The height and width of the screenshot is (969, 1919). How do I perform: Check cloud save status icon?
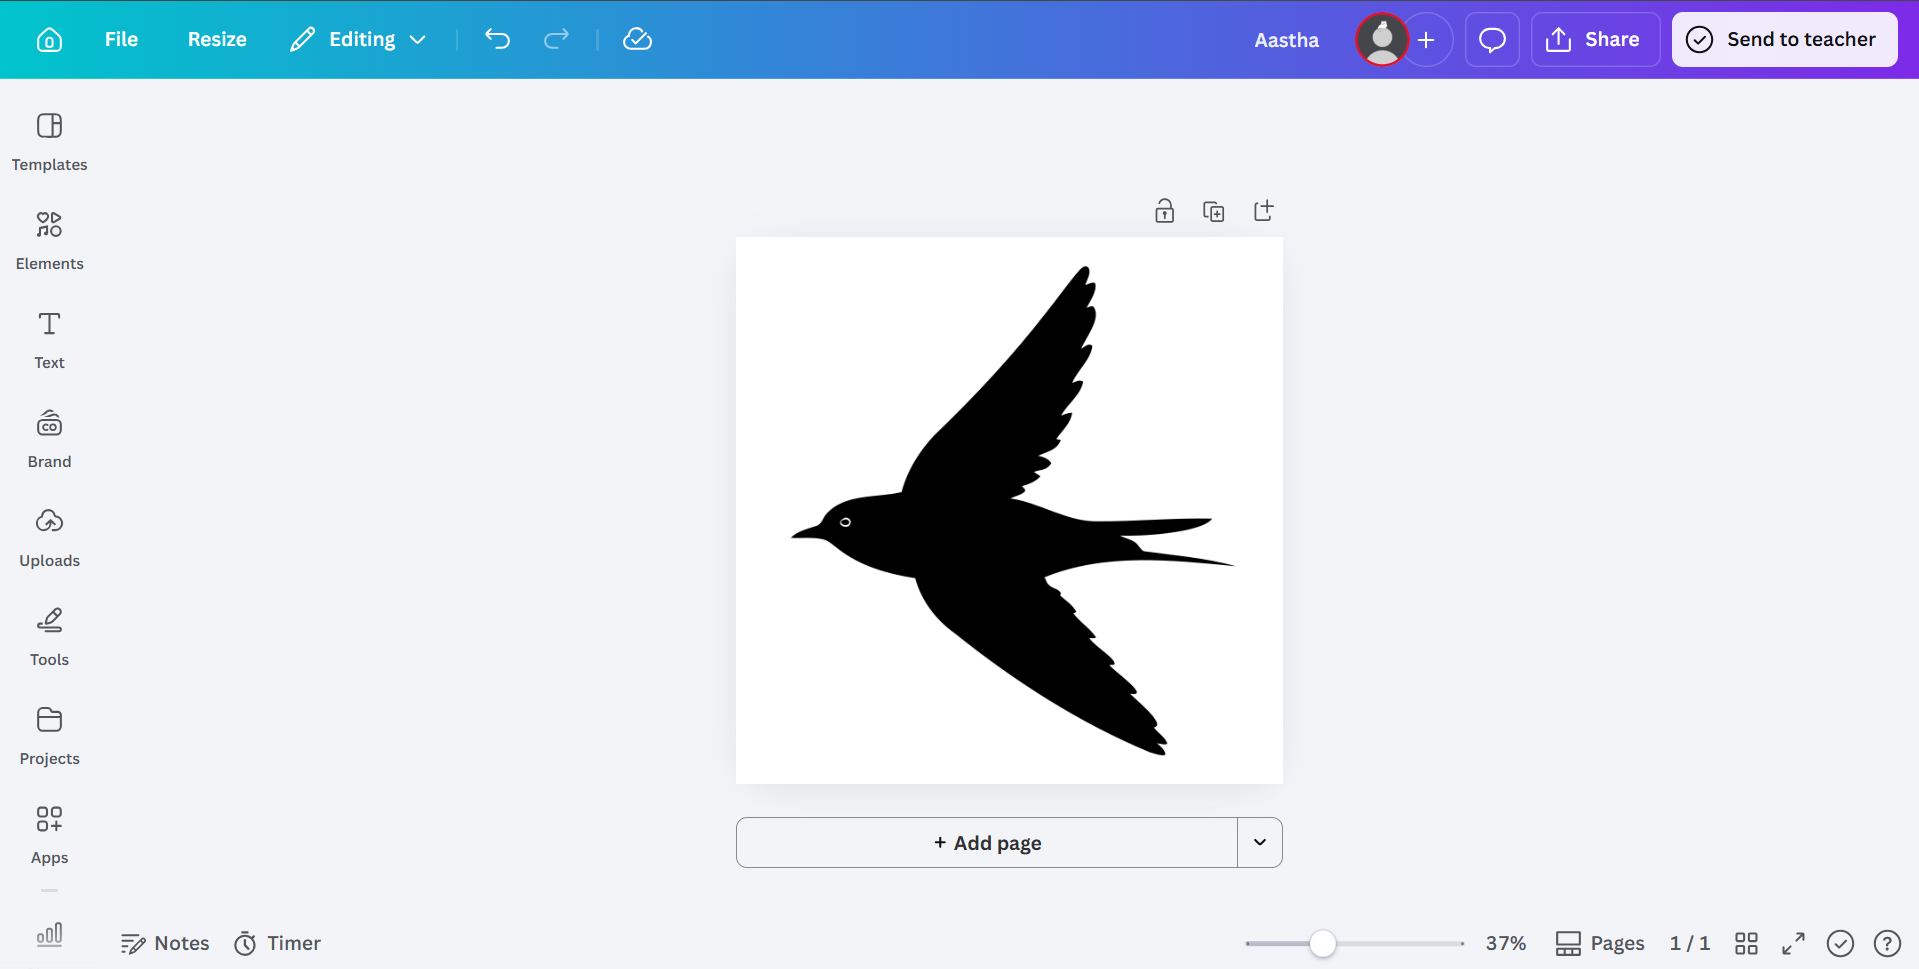point(637,39)
